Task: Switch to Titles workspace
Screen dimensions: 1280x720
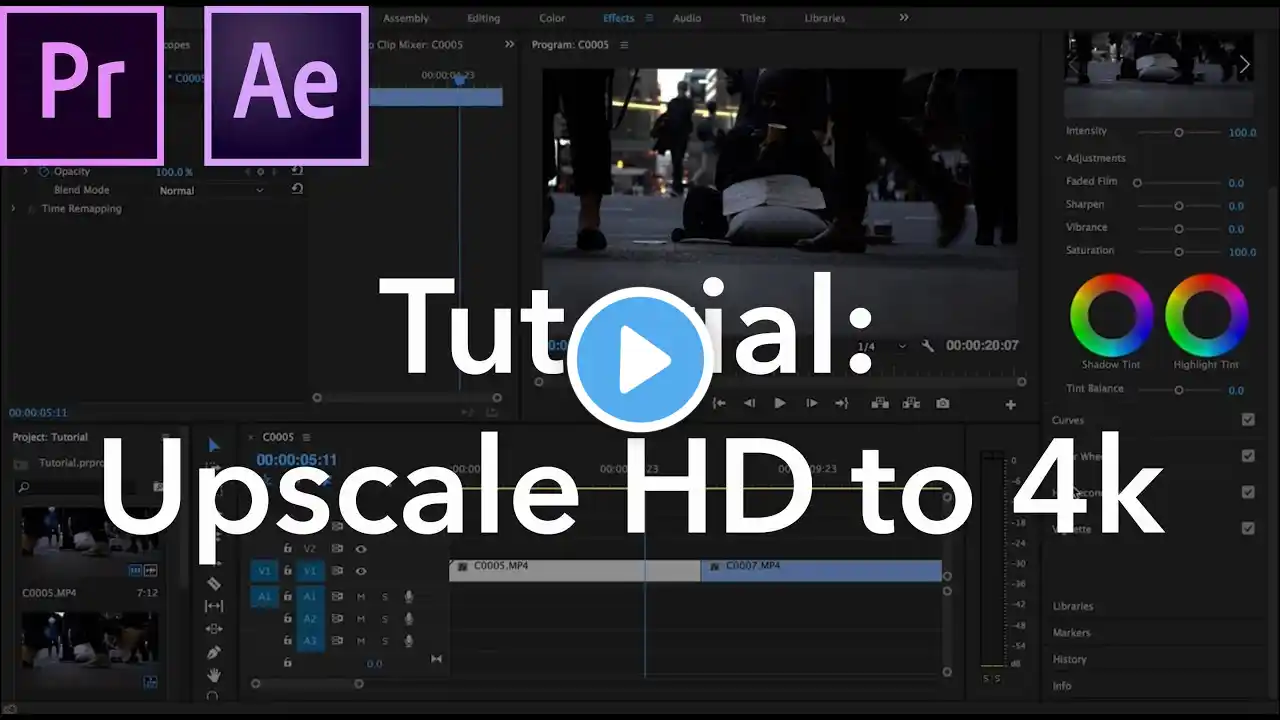Action: point(753,18)
